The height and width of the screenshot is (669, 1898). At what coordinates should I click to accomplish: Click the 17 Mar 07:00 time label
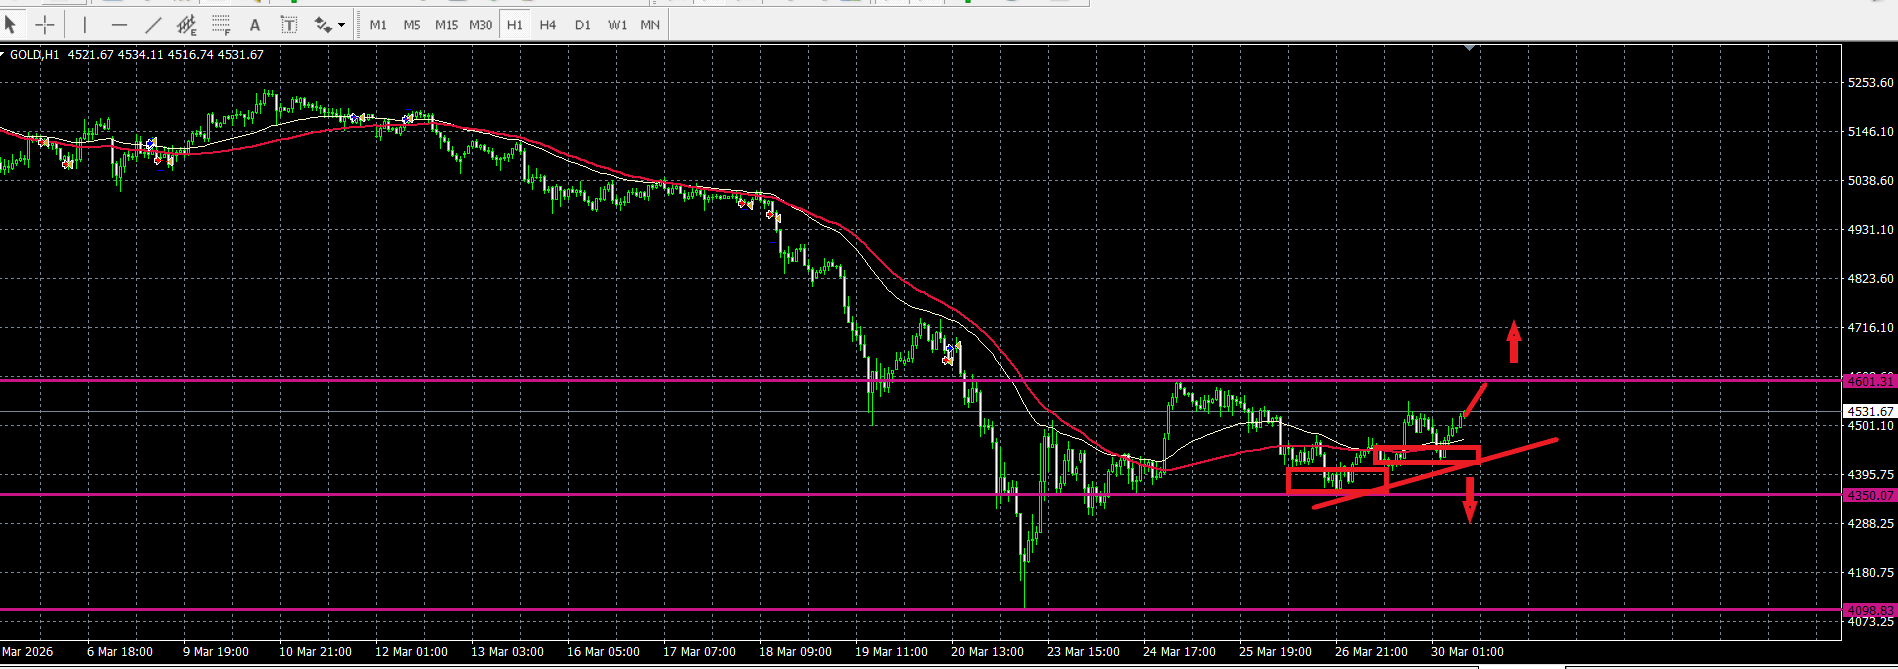(699, 652)
